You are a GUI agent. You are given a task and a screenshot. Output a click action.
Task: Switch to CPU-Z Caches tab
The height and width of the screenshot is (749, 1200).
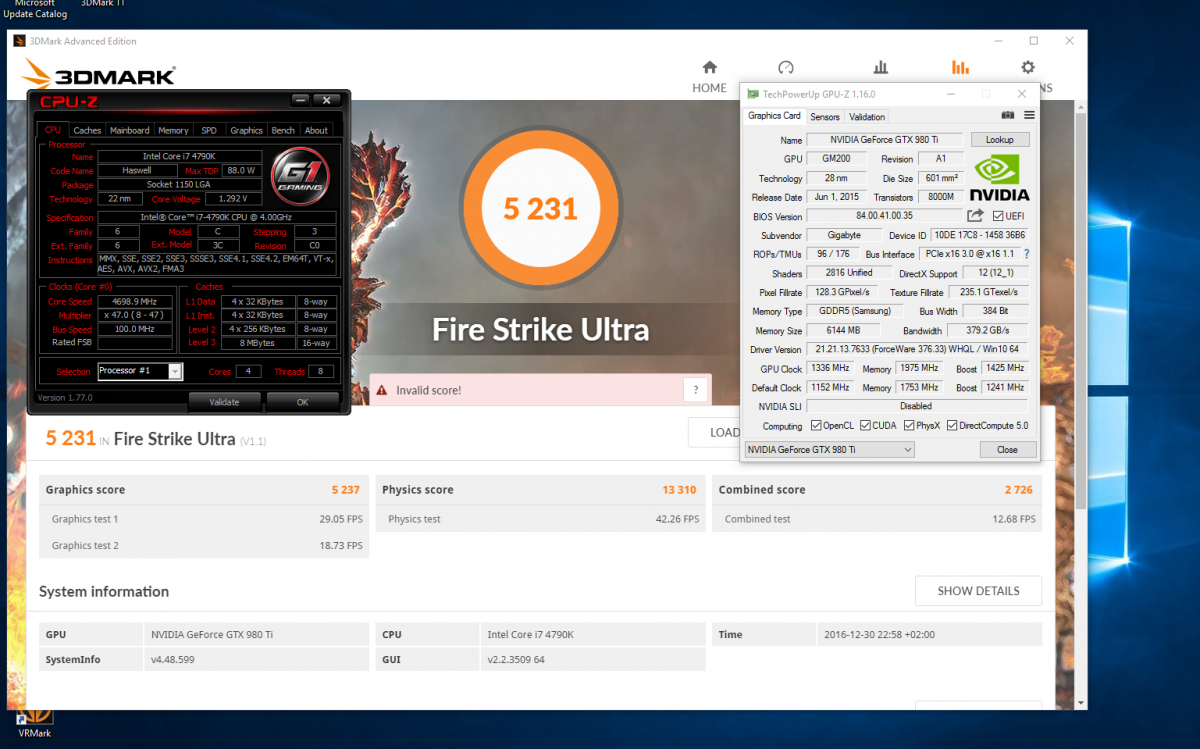pos(87,130)
